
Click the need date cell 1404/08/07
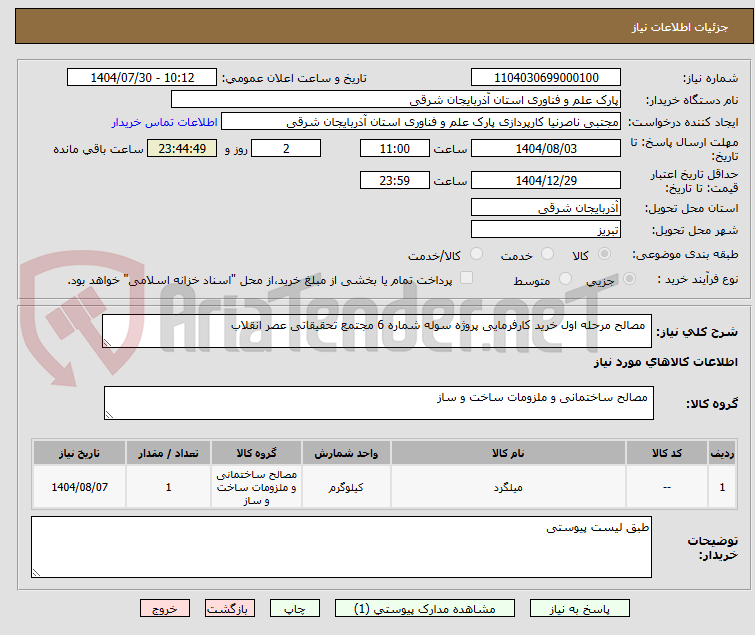pos(79,487)
